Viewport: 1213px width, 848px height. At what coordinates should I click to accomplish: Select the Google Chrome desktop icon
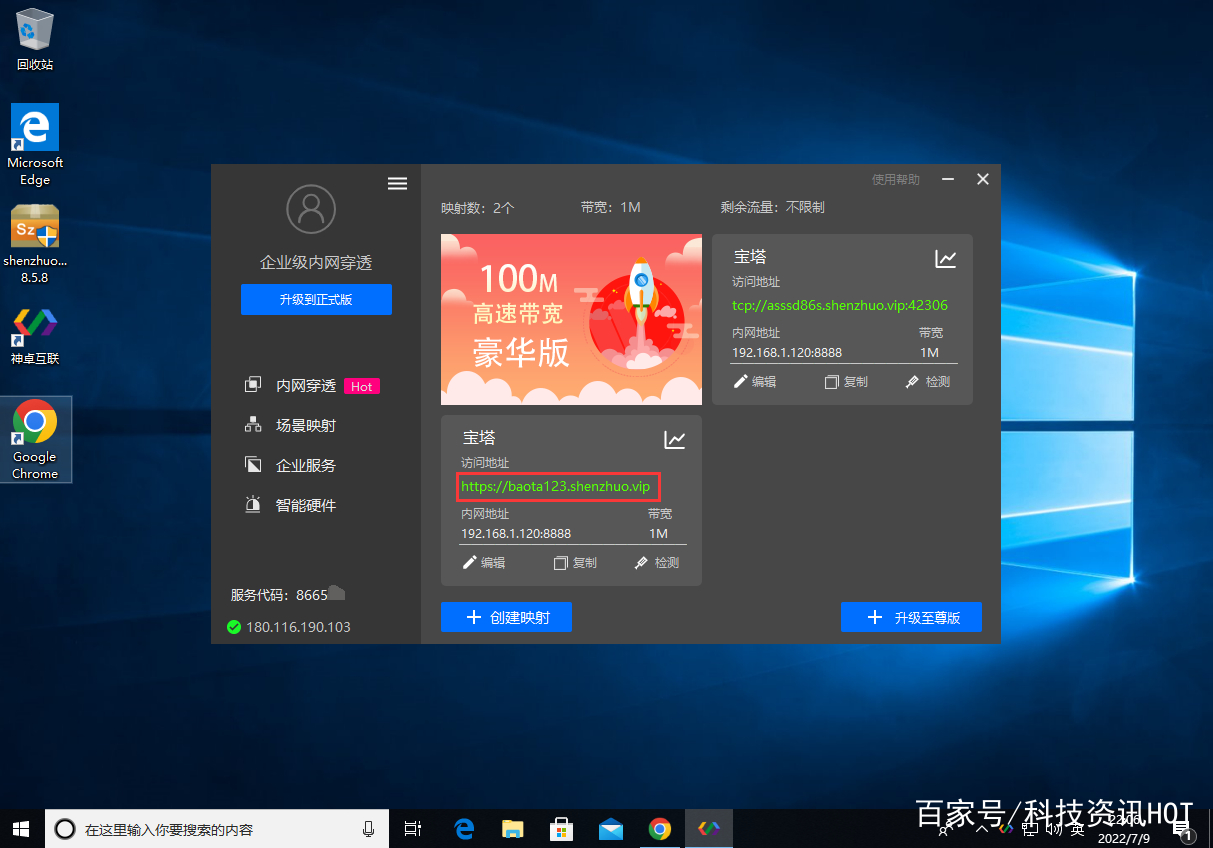35,440
